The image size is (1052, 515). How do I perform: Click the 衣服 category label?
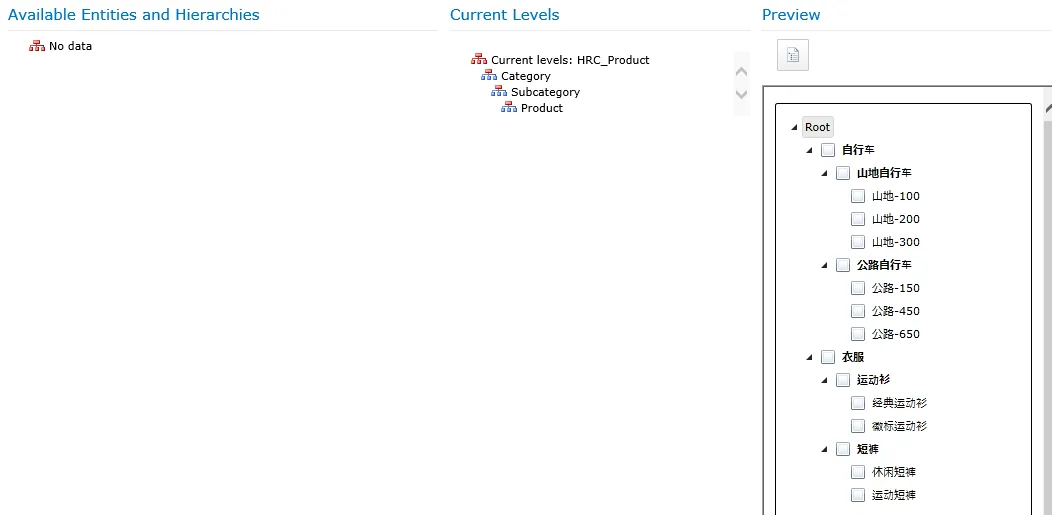pyautogui.click(x=853, y=357)
